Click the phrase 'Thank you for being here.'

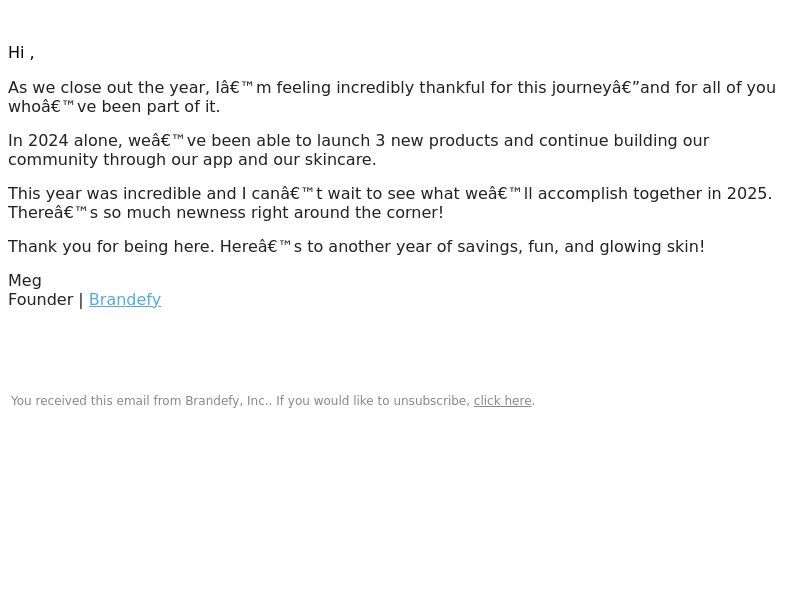pyautogui.click(x=111, y=247)
